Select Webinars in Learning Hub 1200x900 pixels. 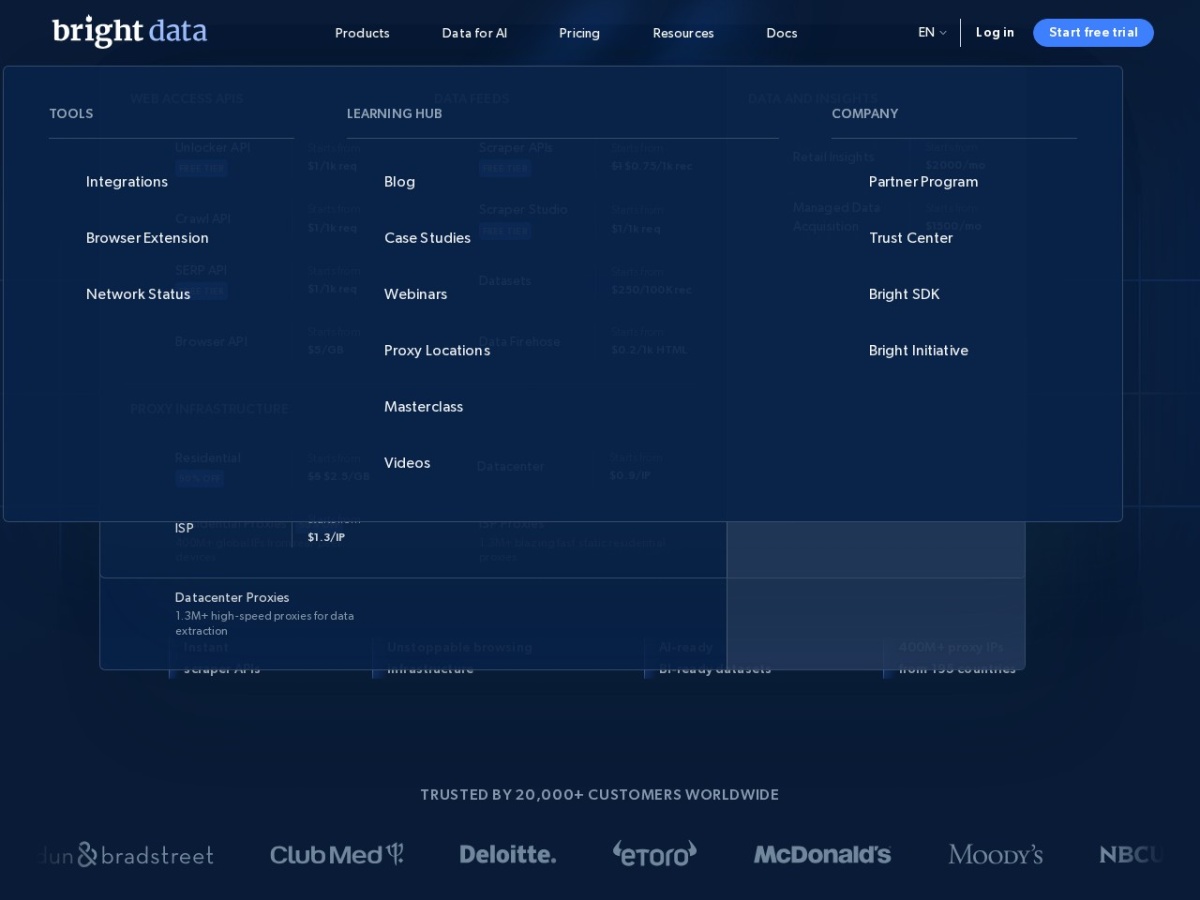coord(415,294)
